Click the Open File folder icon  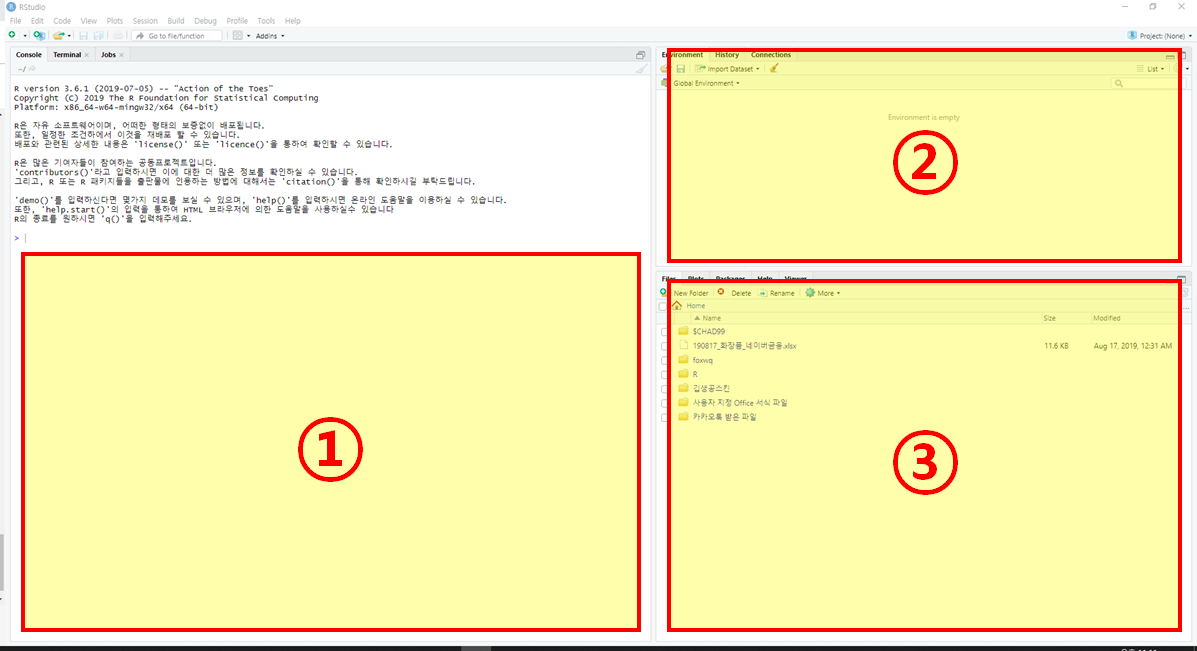click(x=58, y=35)
